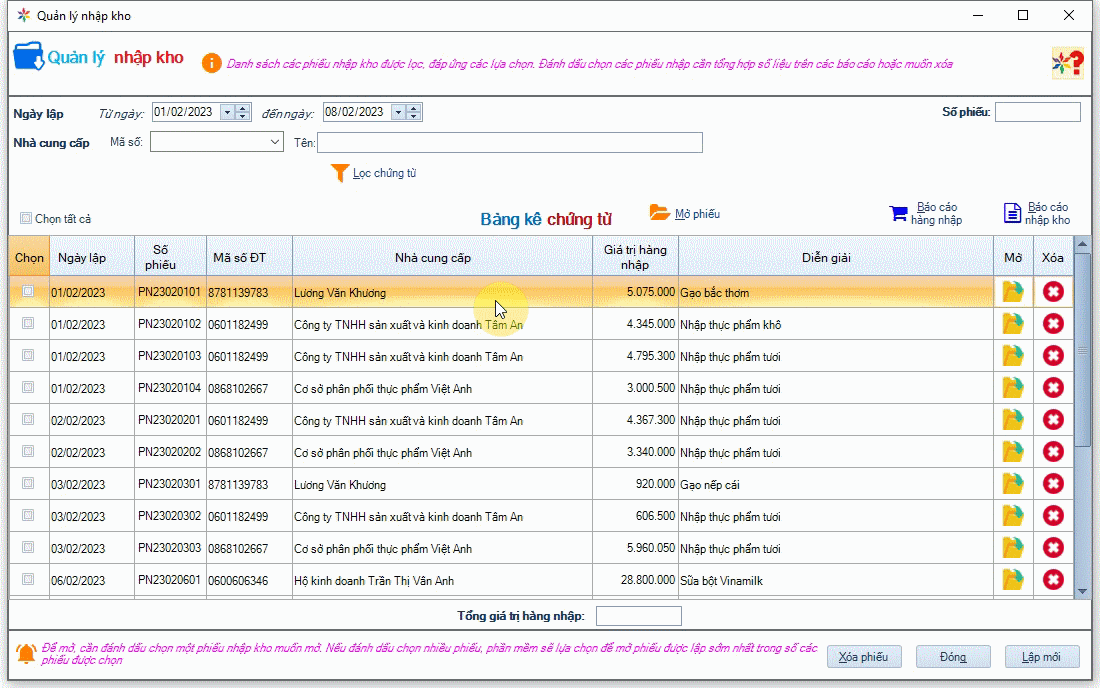The height and width of the screenshot is (688, 1100).
Task: Open receipt PN23020101 using its Mở icon
Action: click(1013, 292)
